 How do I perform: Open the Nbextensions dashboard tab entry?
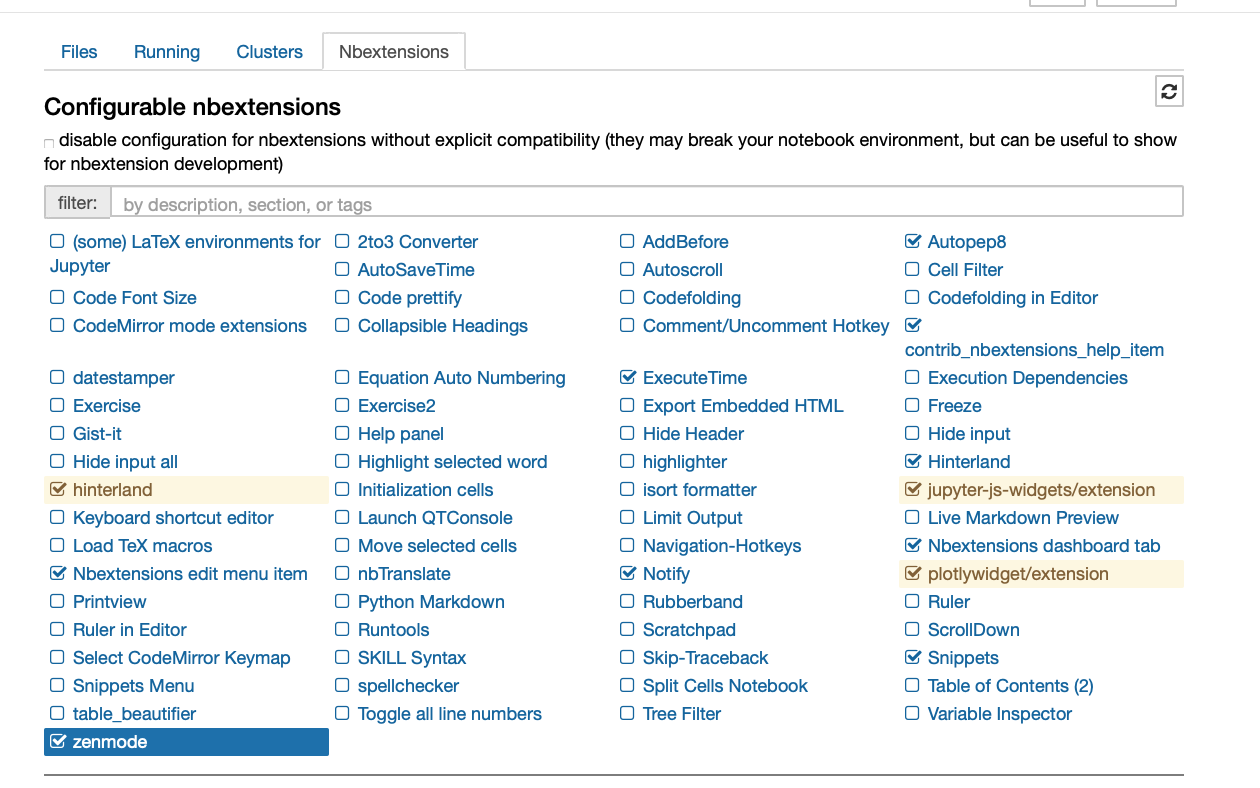(1044, 546)
